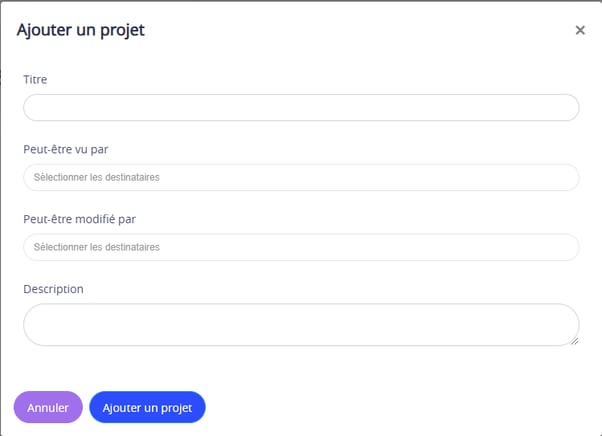Click the Peut-être modifié par label

click(79, 219)
